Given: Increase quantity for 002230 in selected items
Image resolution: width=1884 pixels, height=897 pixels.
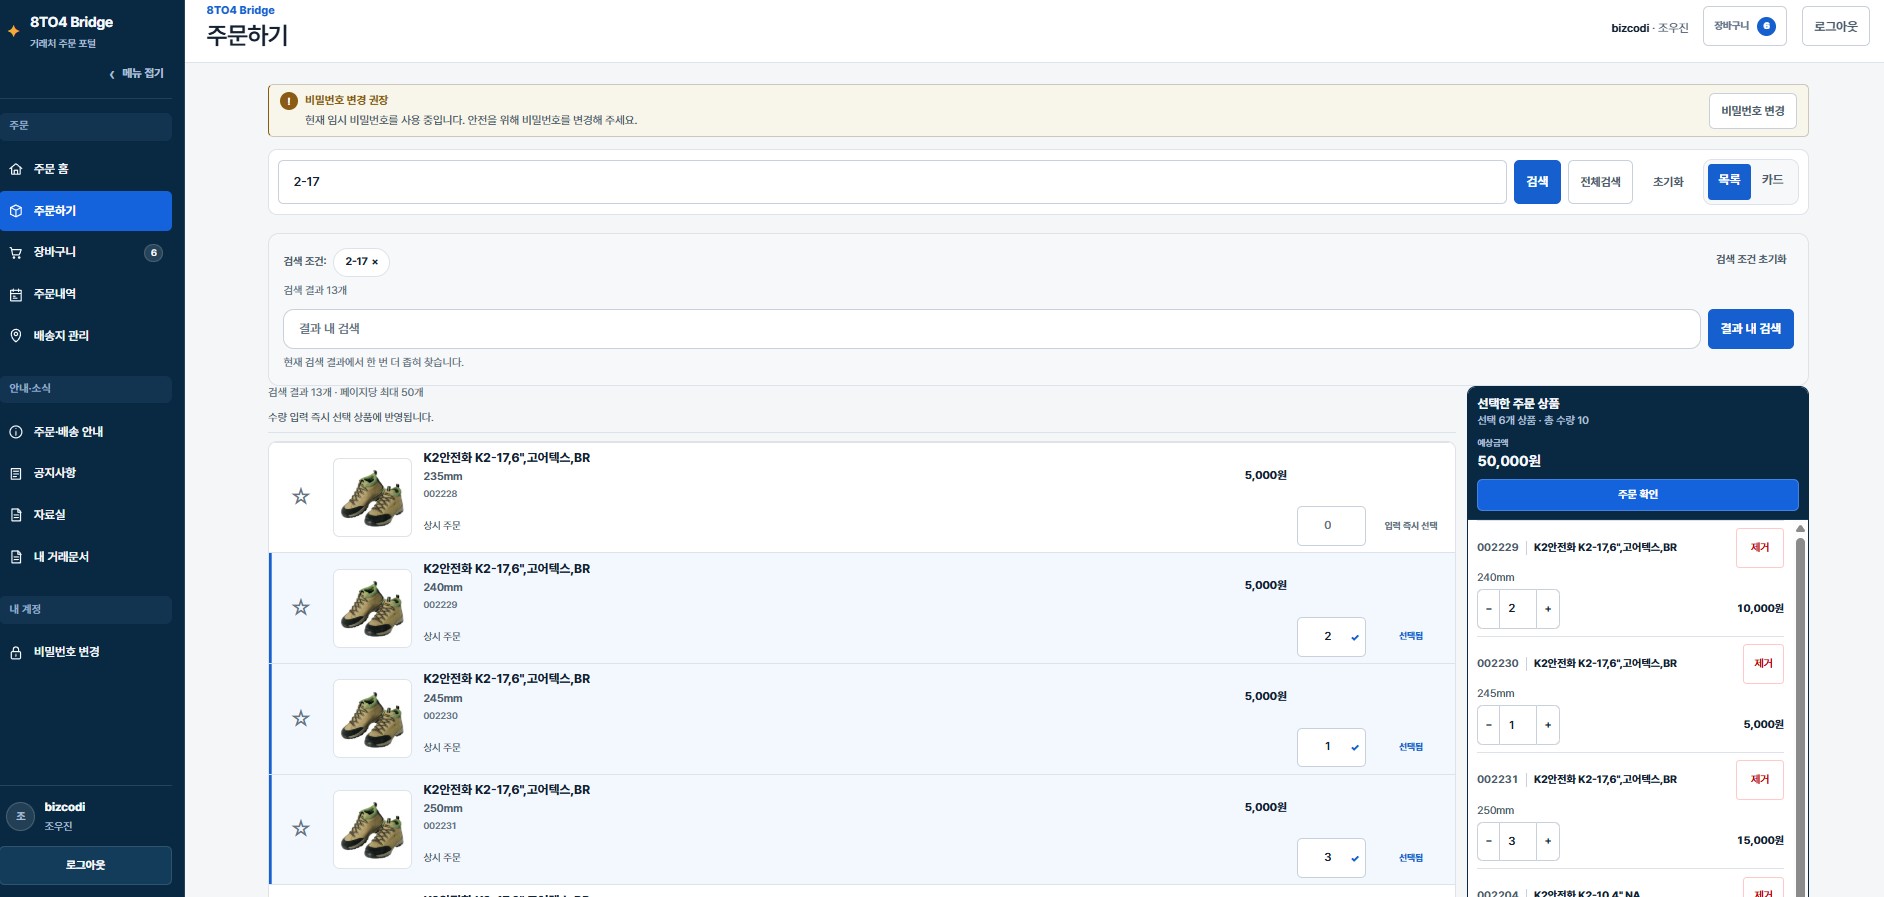Looking at the screenshot, I should point(1548,725).
